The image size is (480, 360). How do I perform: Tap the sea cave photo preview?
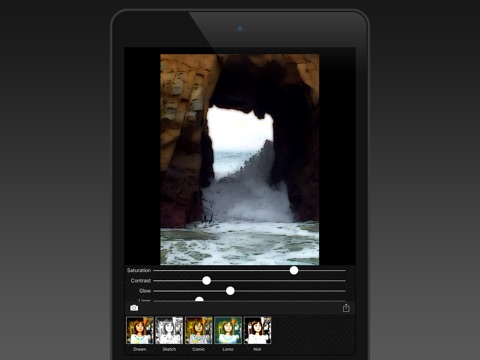(240, 160)
